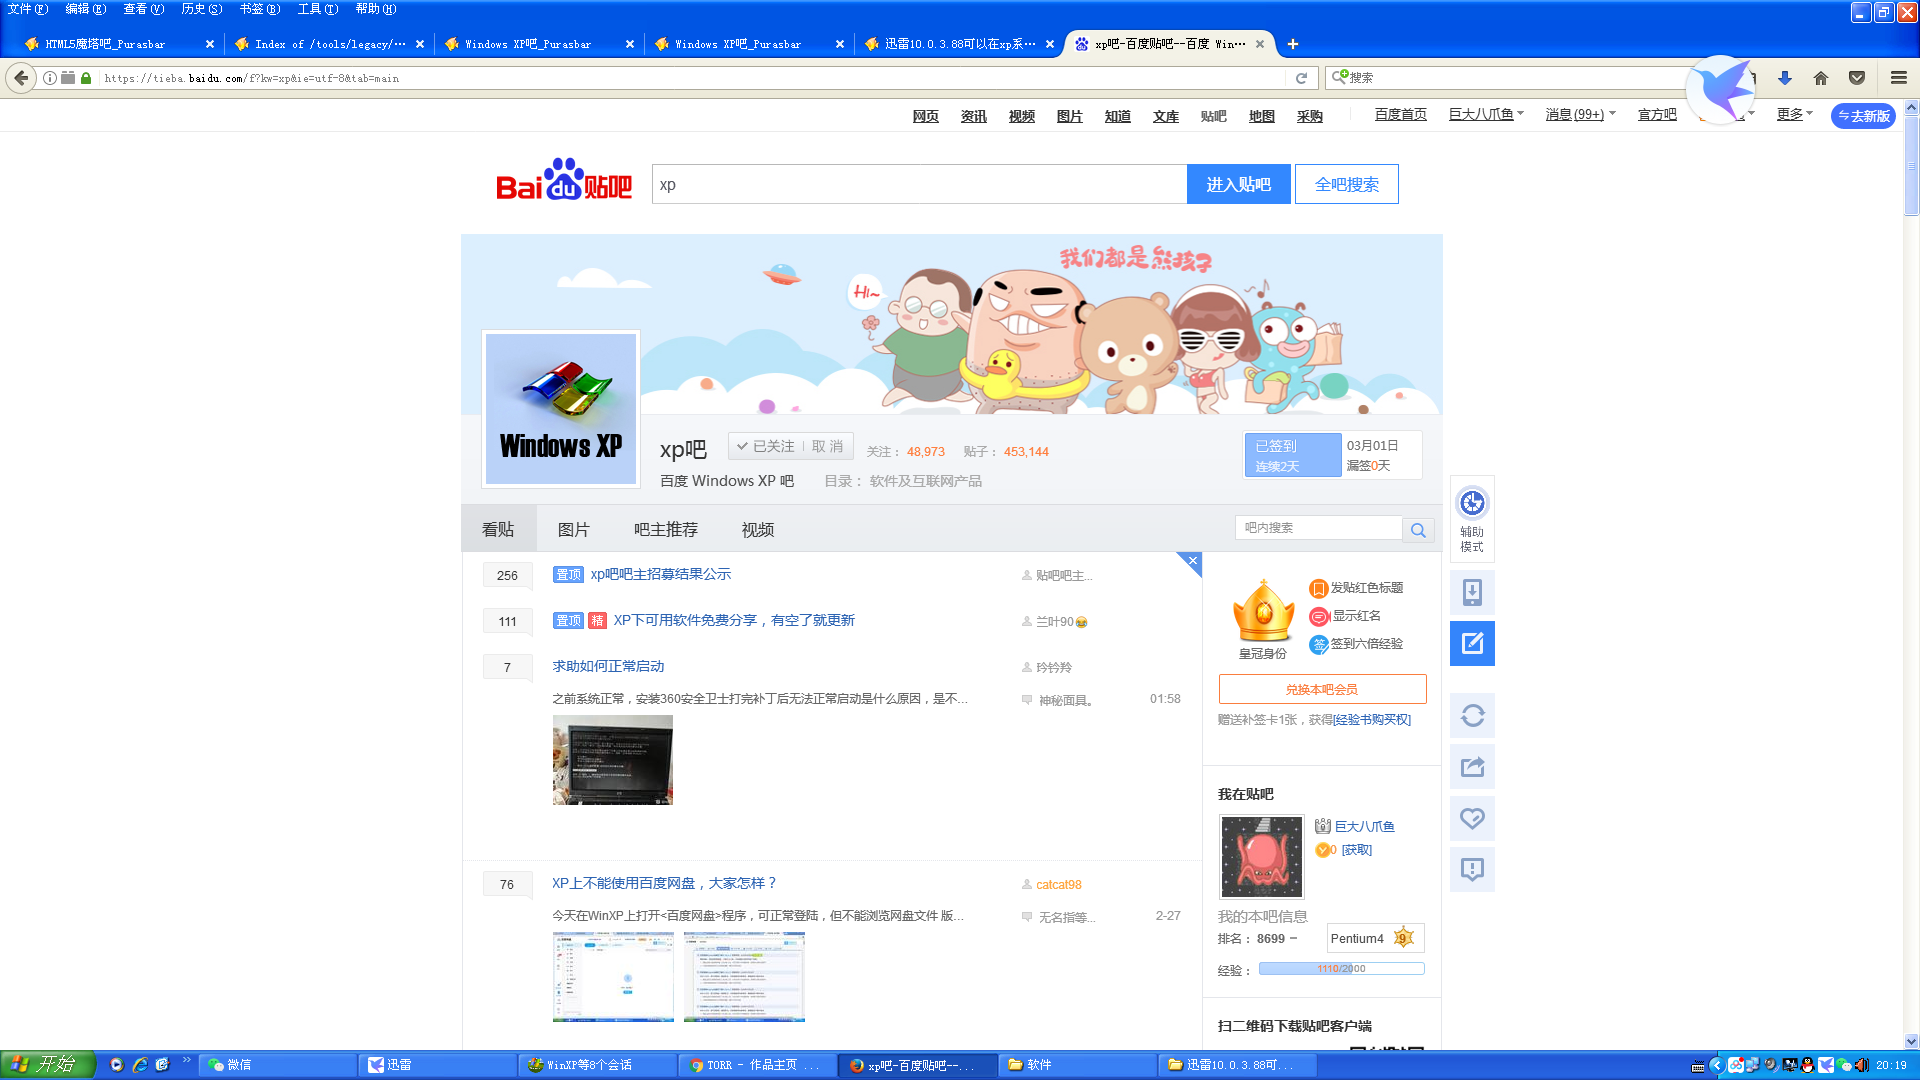The image size is (1920, 1080).
Task: Toggle 辅助模式 assist mode
Action: pyautogui.click(x=1472, y=518)
